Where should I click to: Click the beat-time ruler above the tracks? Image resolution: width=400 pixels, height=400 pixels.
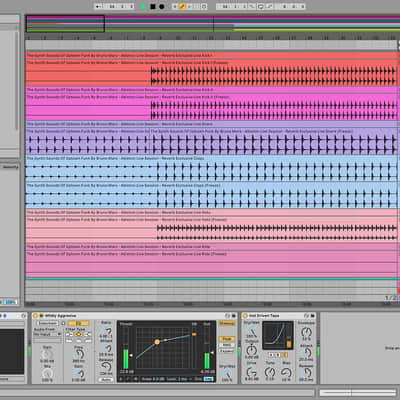[212, 37]
